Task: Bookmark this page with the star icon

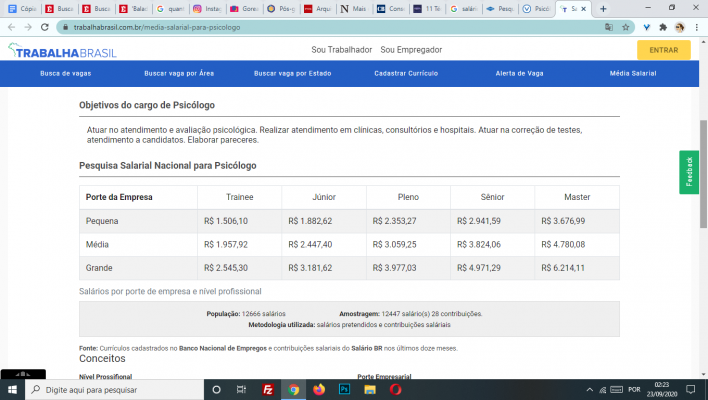Action: point(626,27)
